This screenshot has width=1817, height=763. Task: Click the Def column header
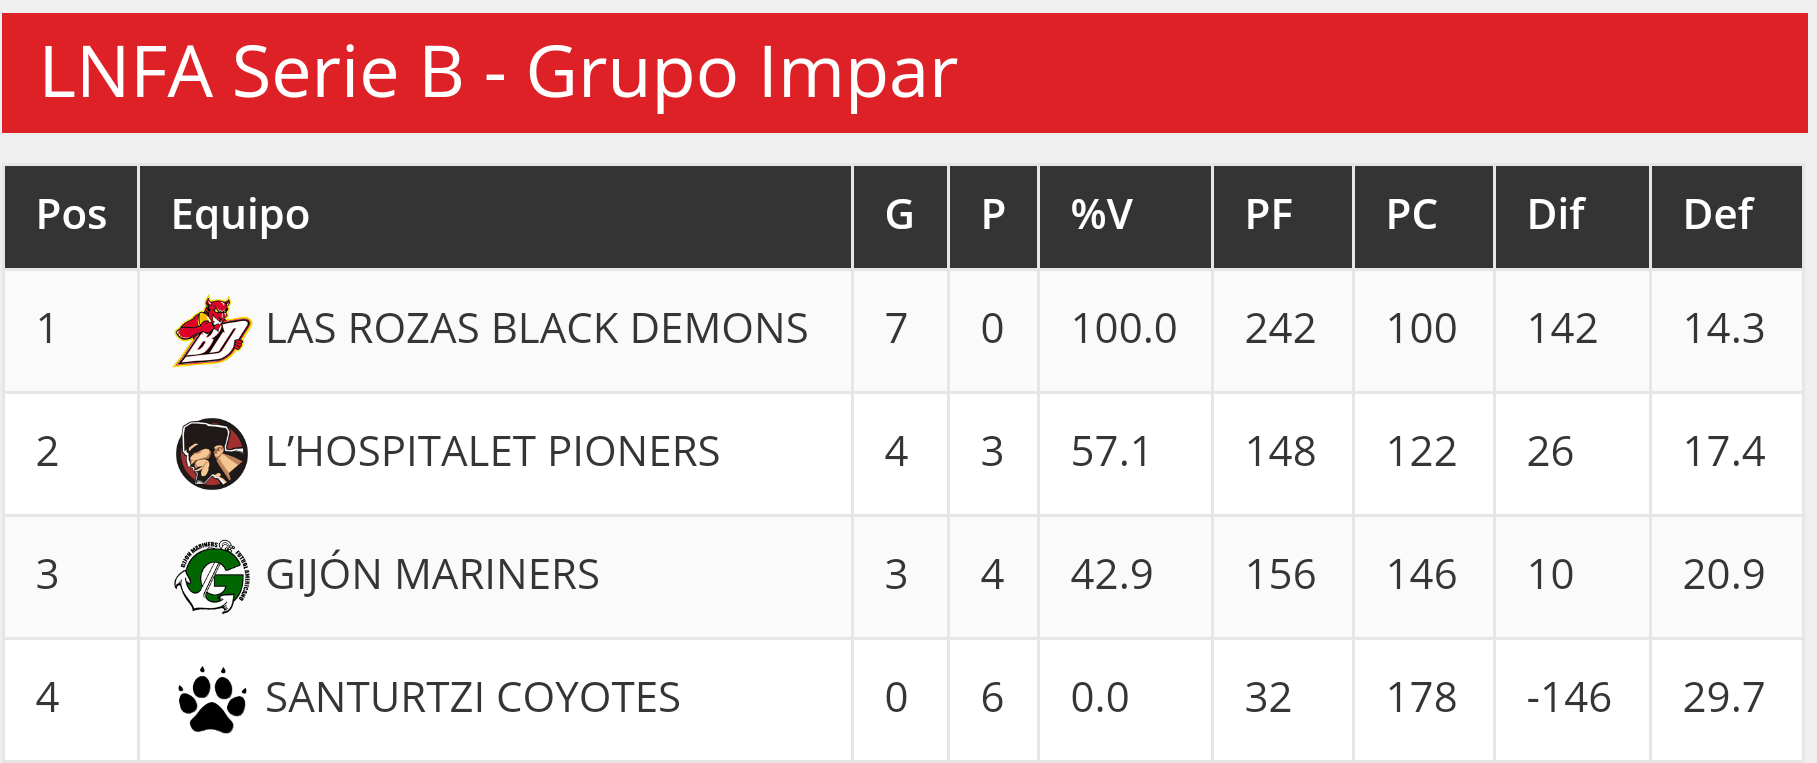(x=1718, y=215)
